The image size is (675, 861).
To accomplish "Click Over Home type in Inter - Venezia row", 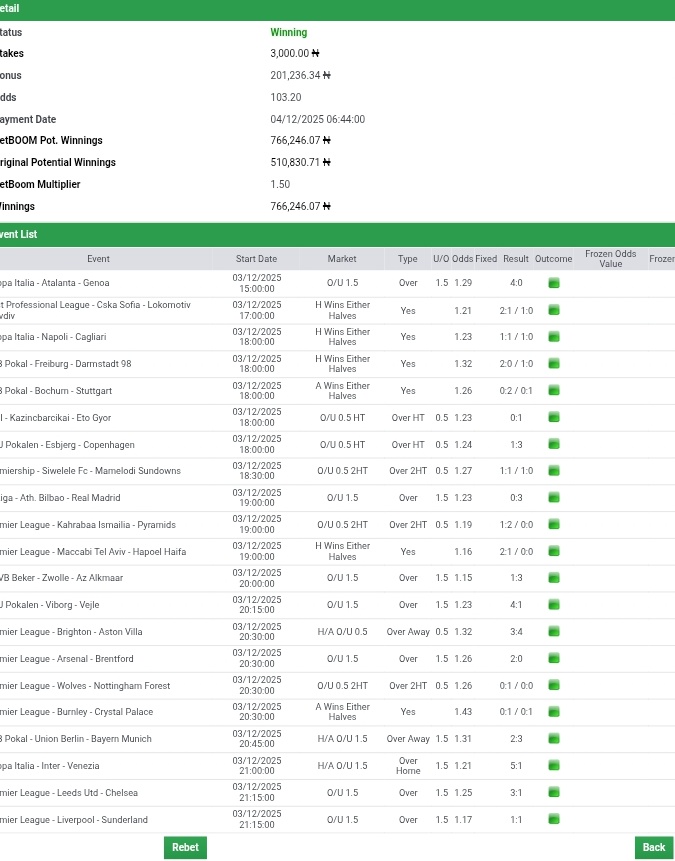I will pos(408,765).
